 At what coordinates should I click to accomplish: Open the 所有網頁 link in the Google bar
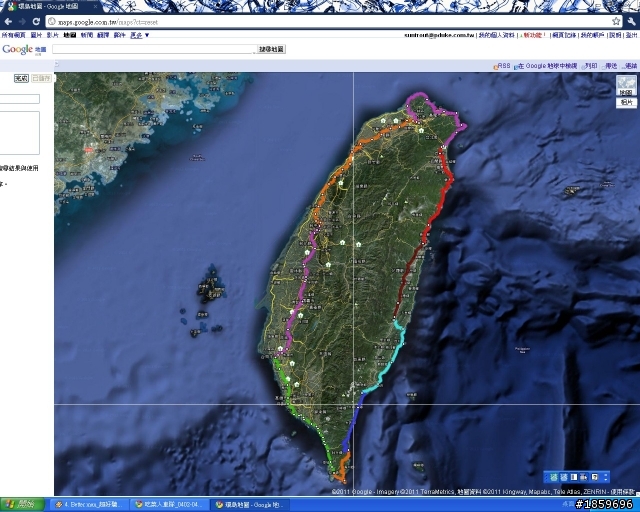click(13, 35)
